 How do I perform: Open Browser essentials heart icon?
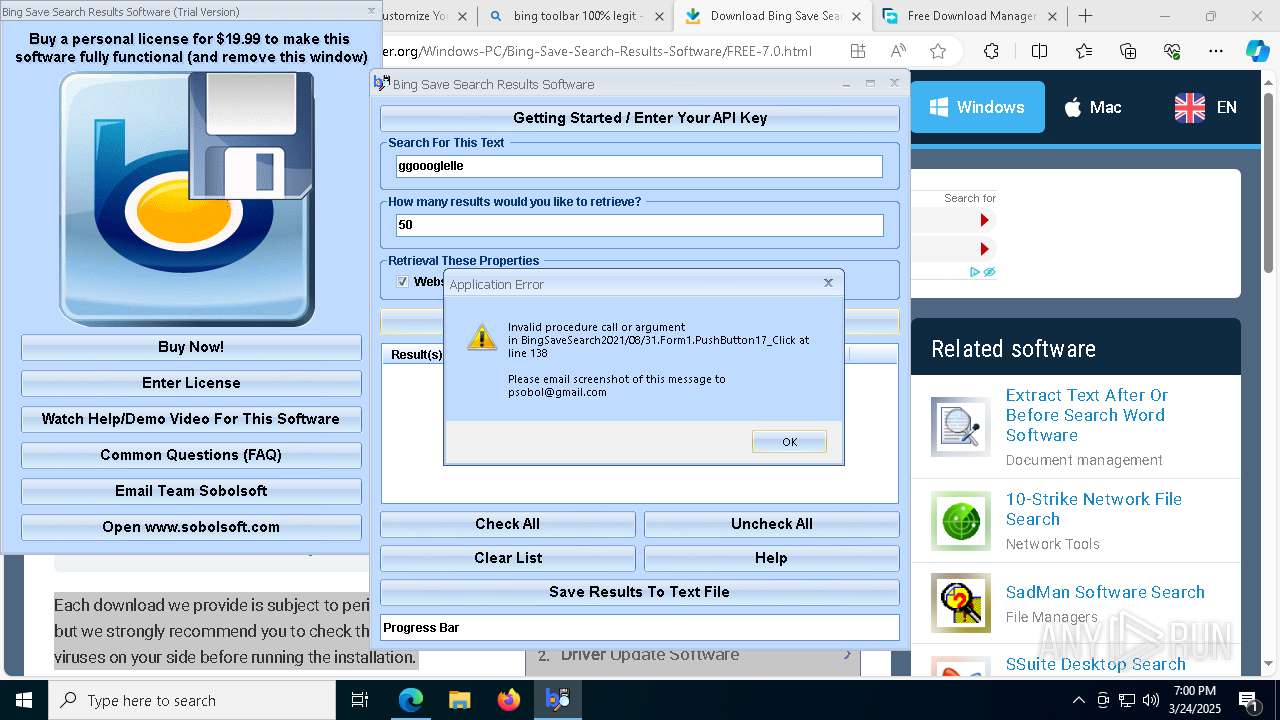[x=1172, y=51]
